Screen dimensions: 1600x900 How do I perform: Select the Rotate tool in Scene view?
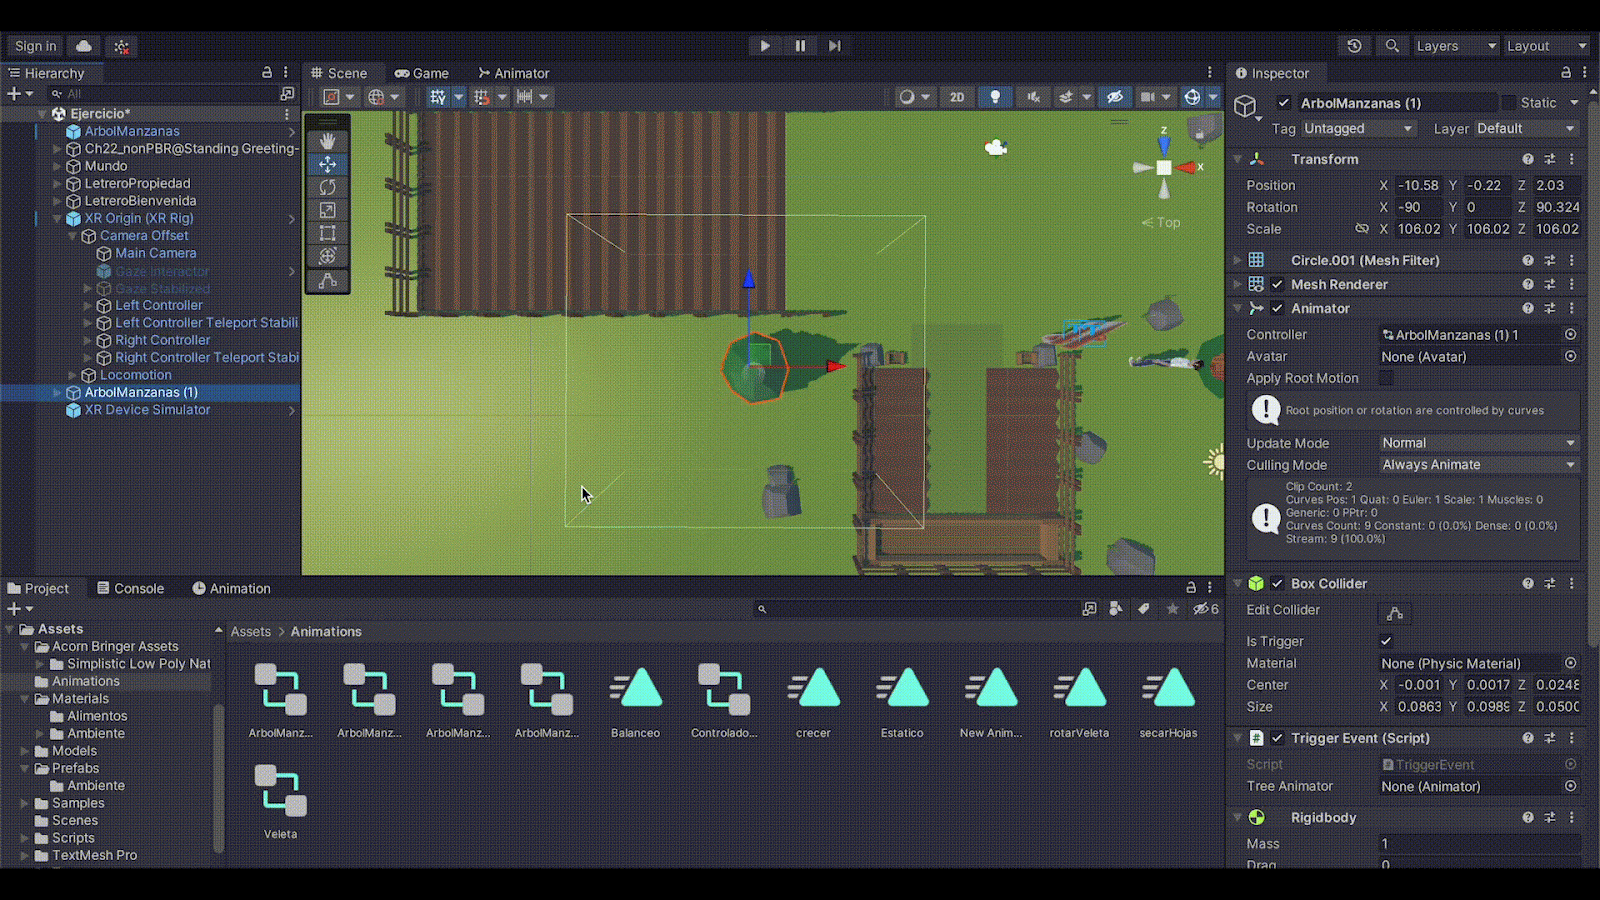[327, 187]
